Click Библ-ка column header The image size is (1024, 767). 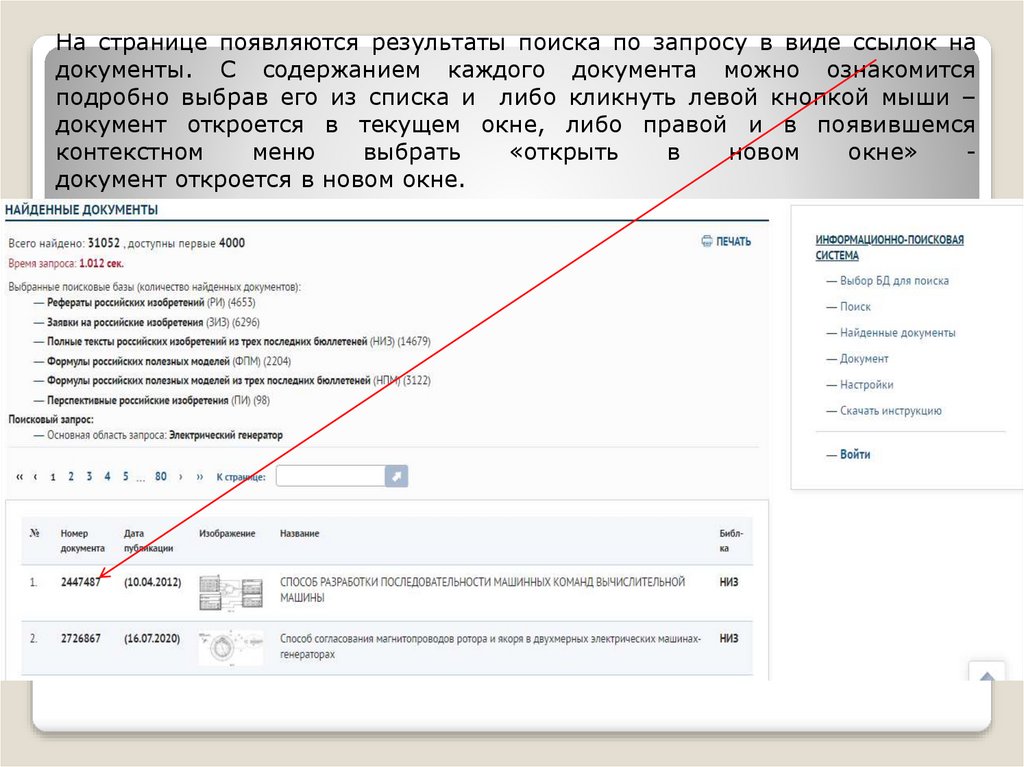point(731,541)
